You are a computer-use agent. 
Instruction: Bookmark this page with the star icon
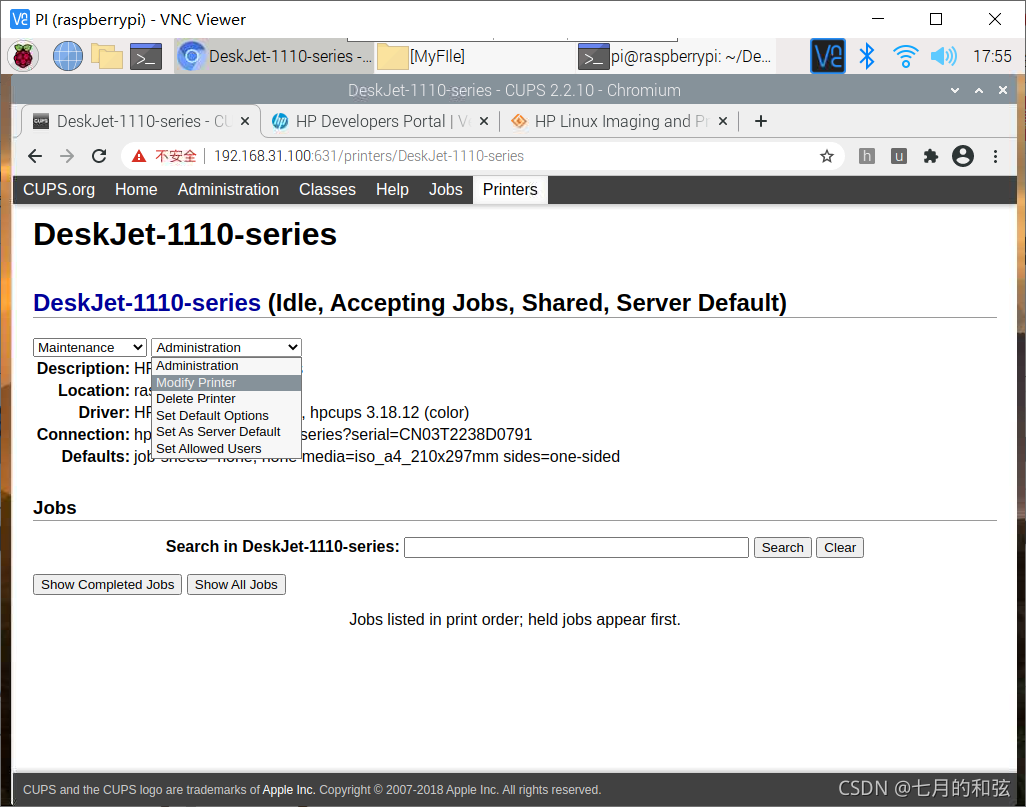click(x=827, y=156)
